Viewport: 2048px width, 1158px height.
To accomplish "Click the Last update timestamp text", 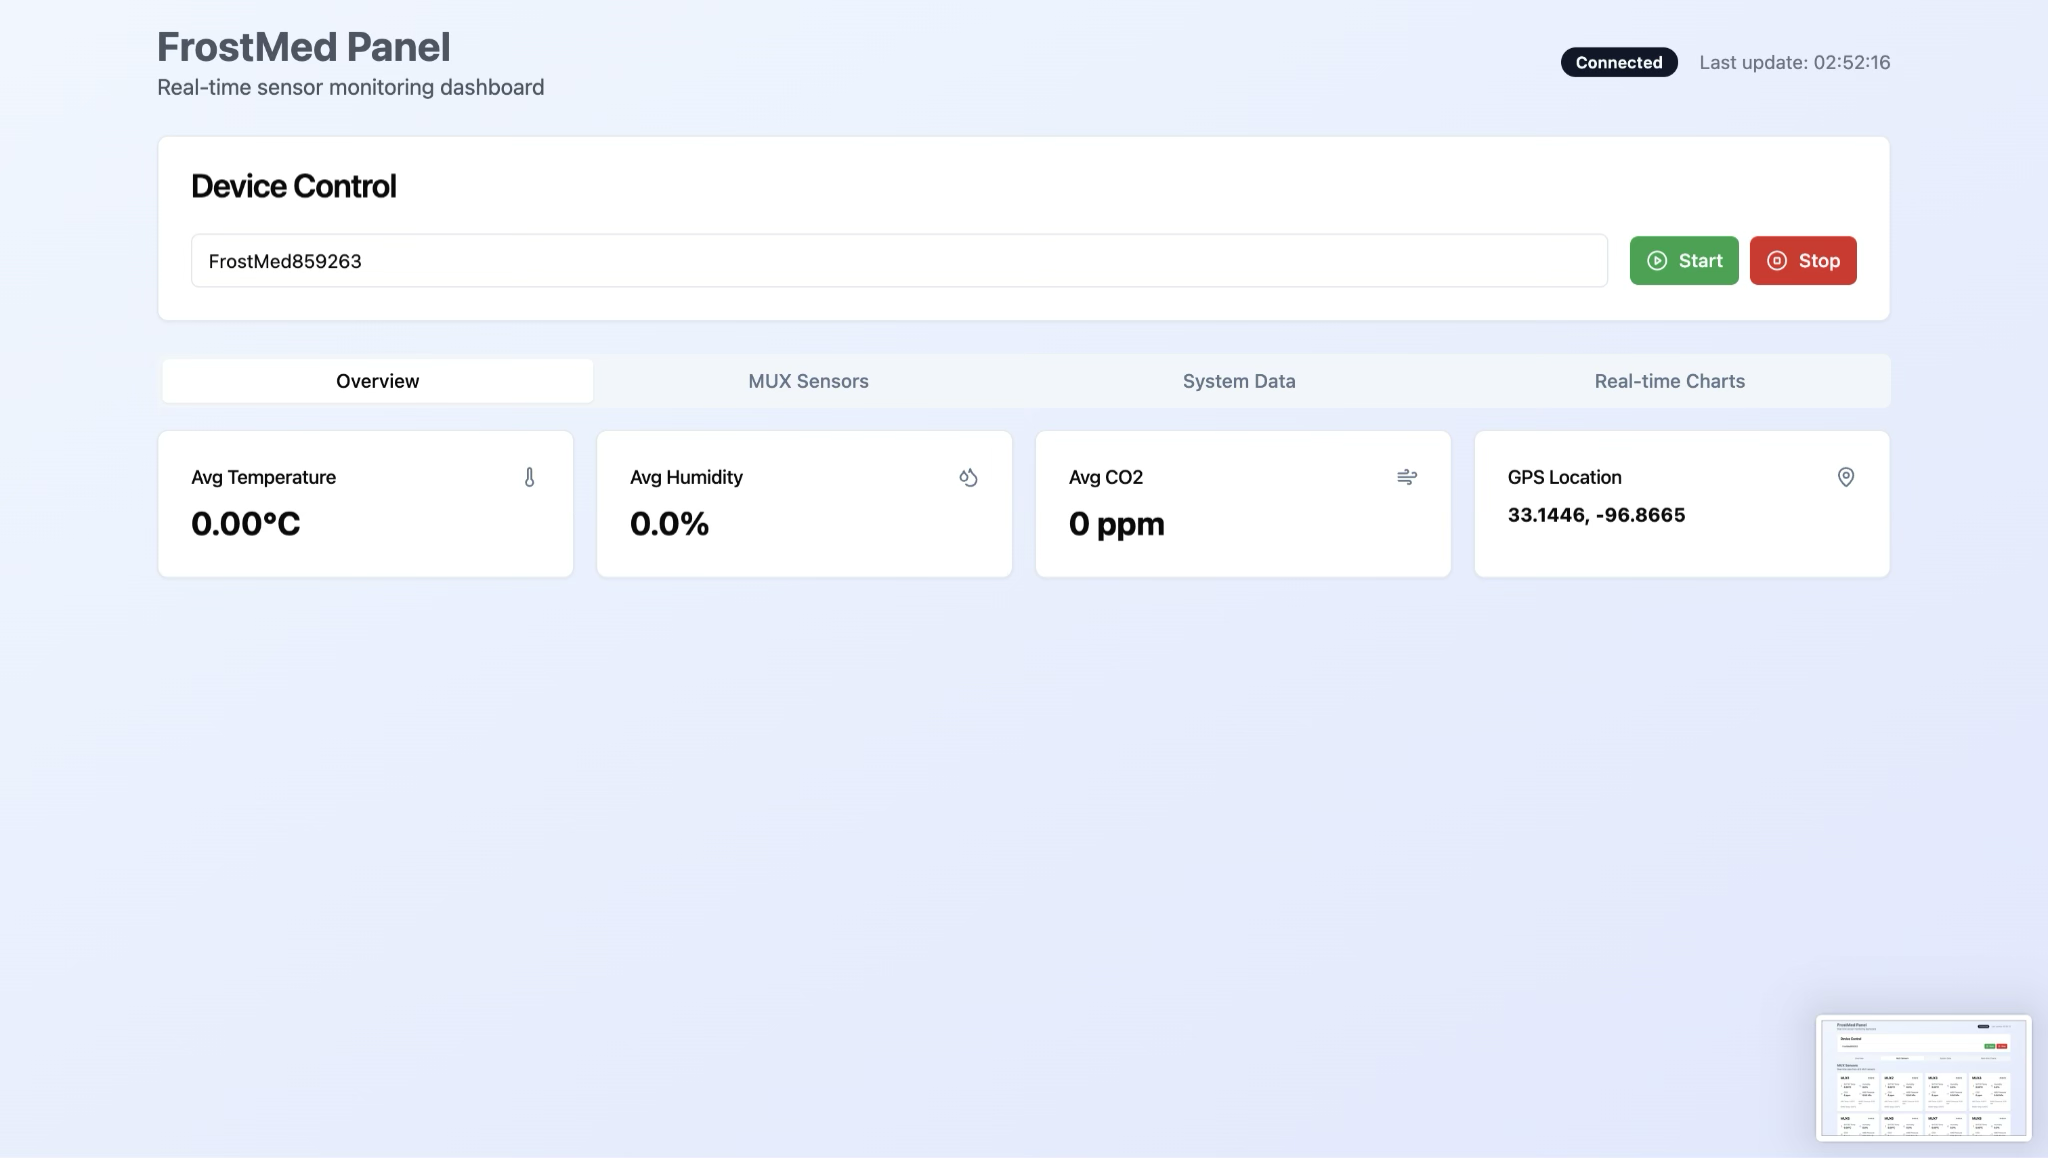I will [1794, 62].
